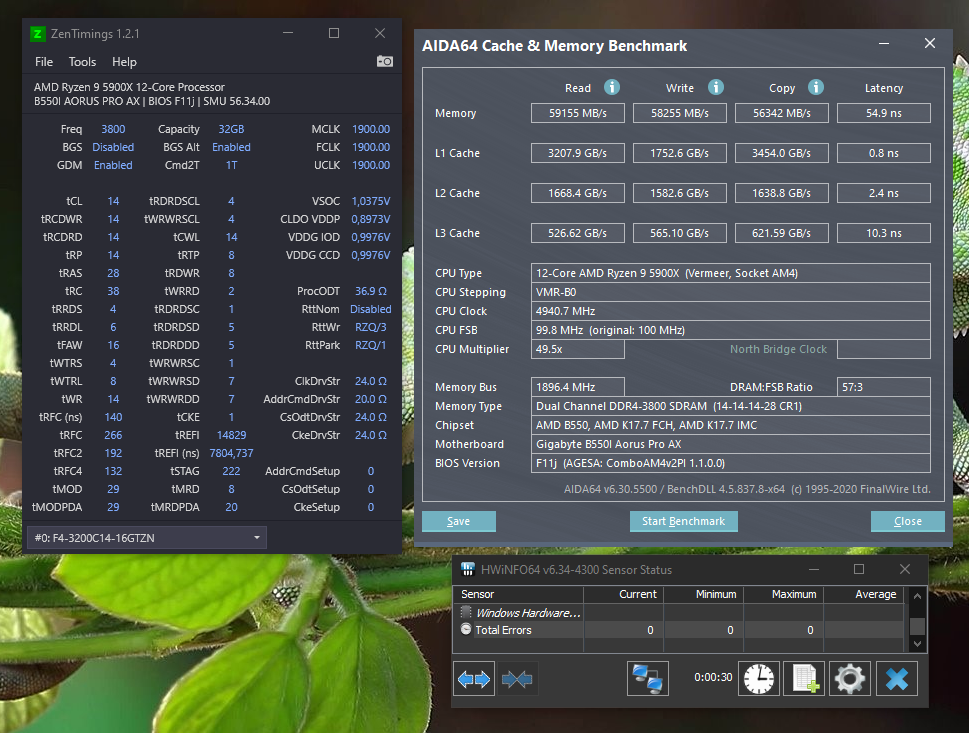Click the Total Errors sensor row icon

tap(466, 629)
